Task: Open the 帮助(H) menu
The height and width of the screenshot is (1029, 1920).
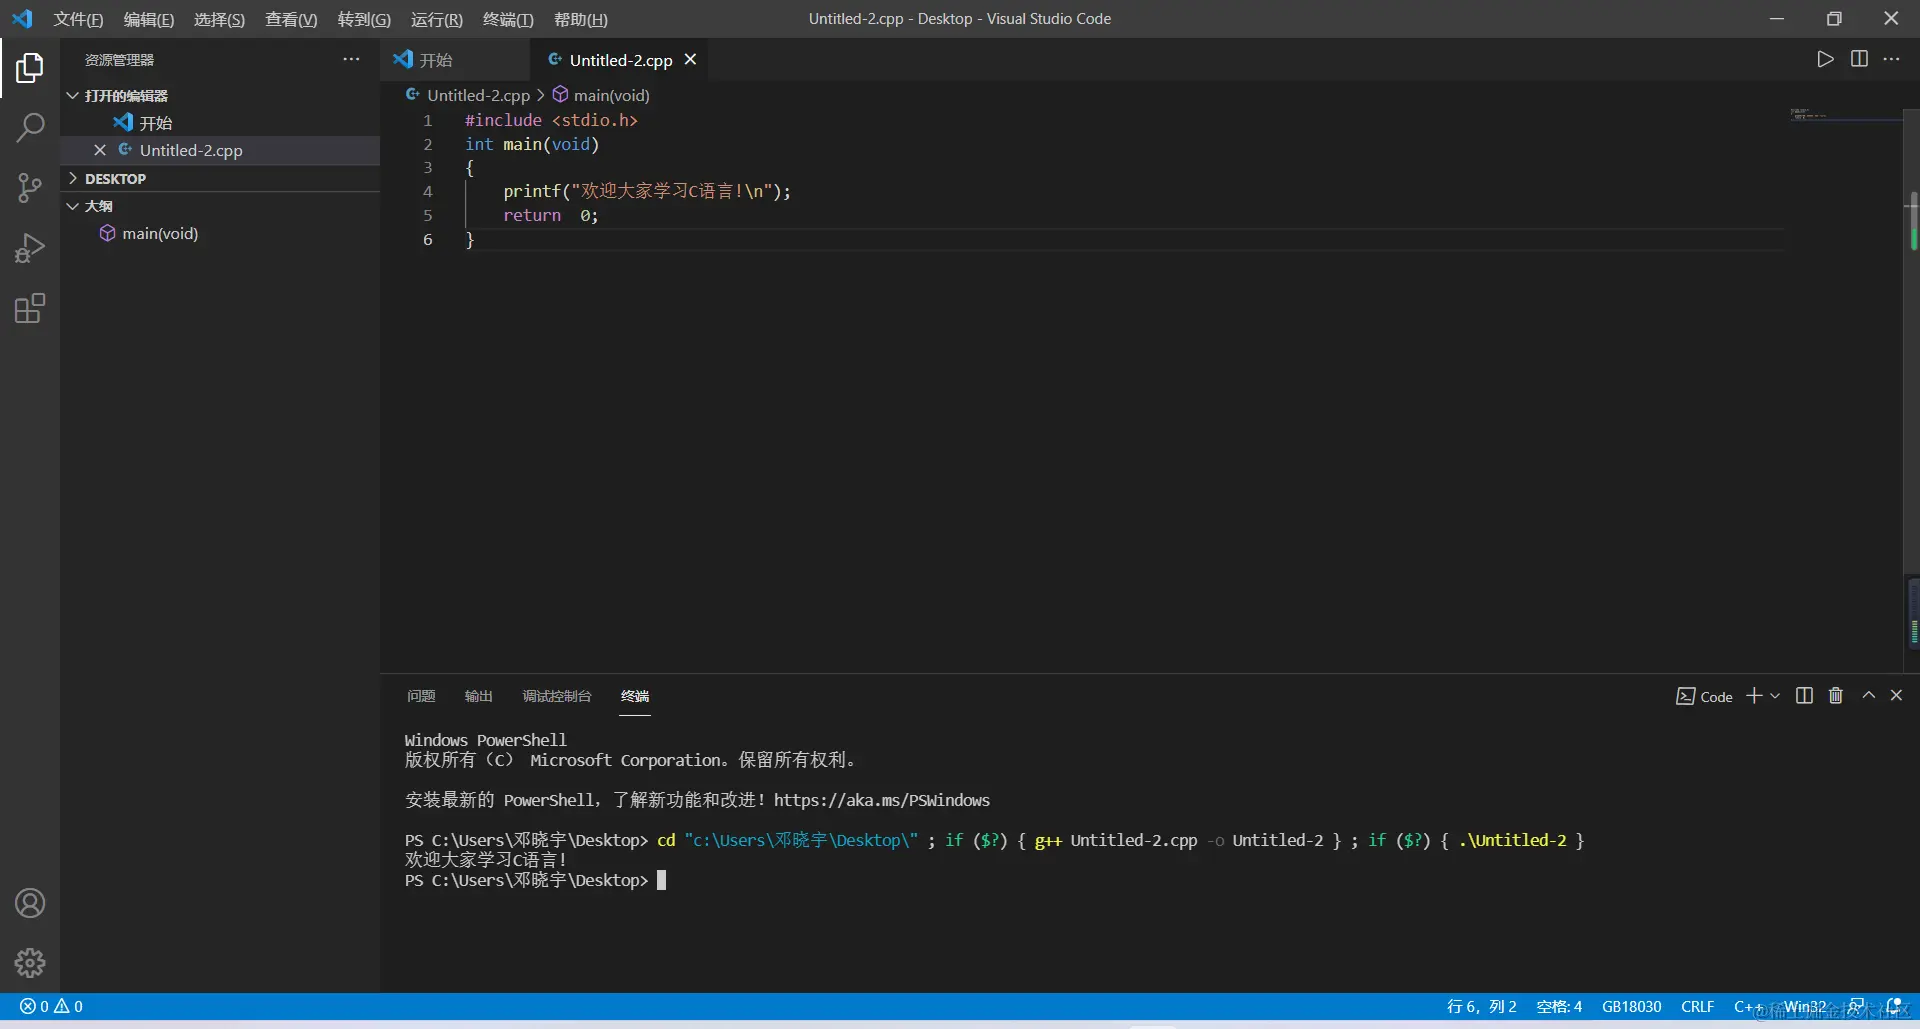Action: [581, 20]
